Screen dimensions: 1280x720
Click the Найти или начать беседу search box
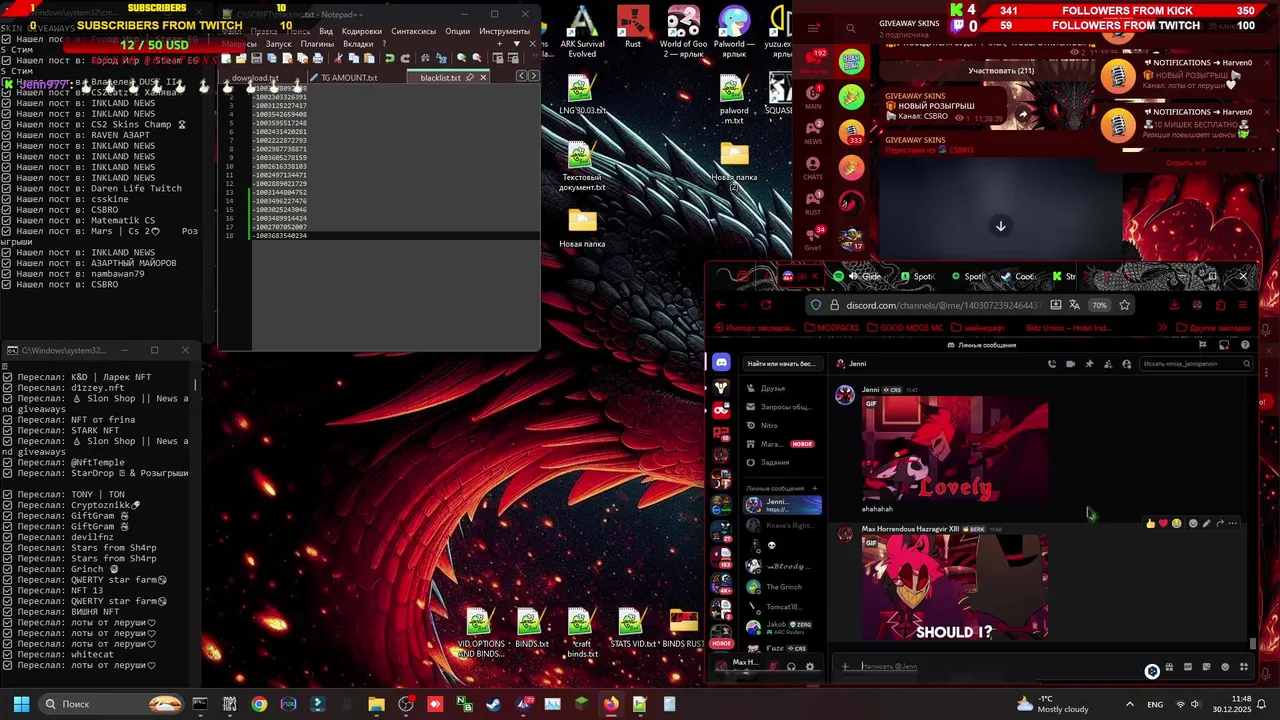[x=783, y=363]
